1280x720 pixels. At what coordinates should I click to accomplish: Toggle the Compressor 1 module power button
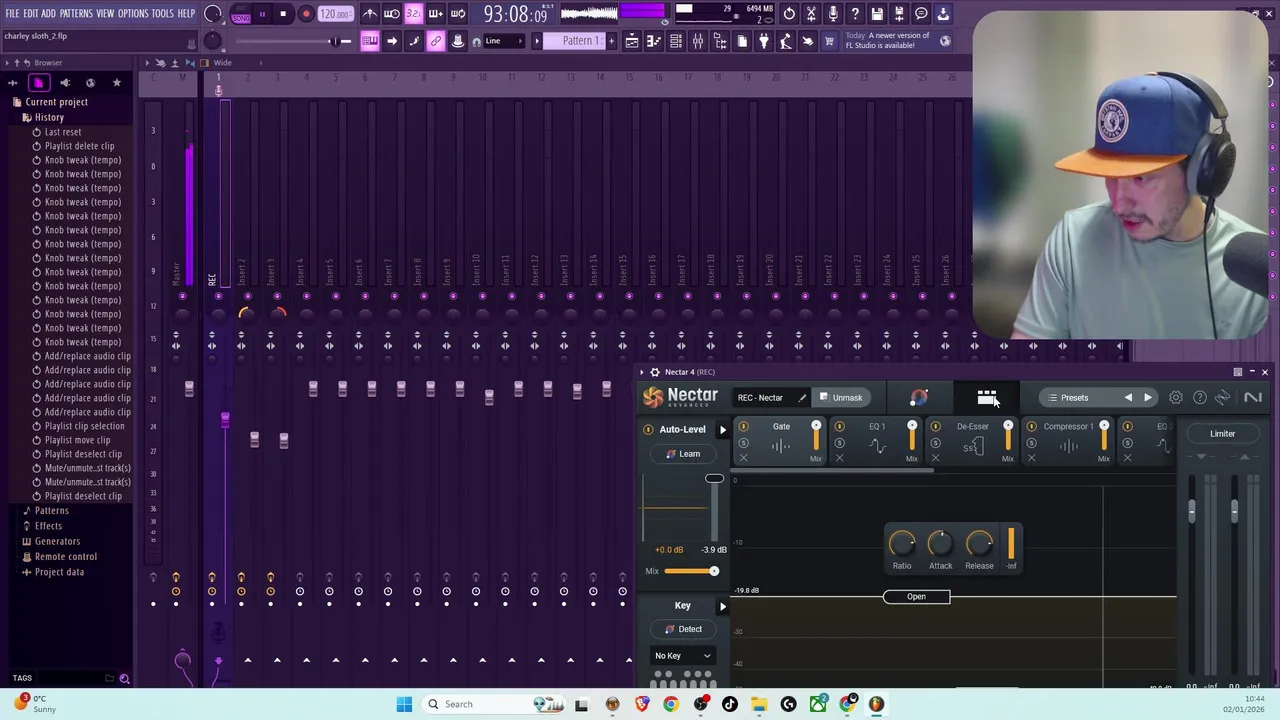click(x=1031, y=427)
